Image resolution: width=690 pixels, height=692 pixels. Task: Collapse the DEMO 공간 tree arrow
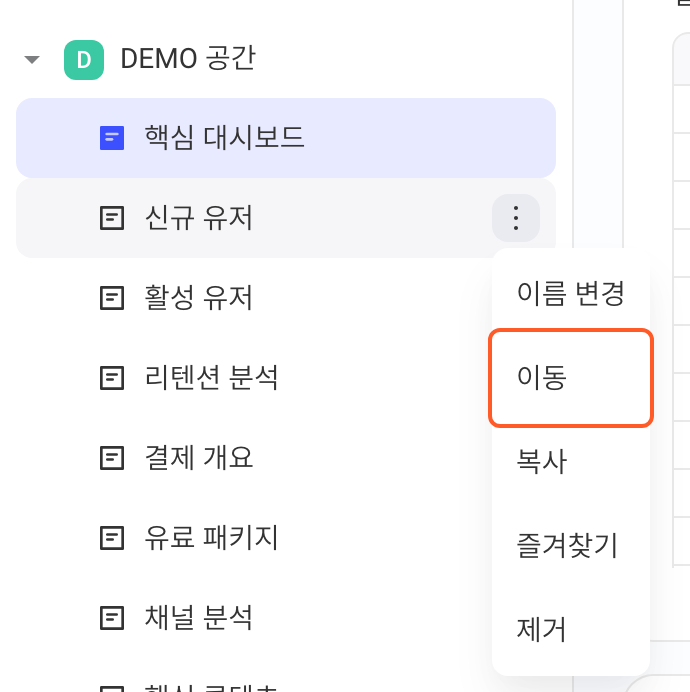coord(32,60)
